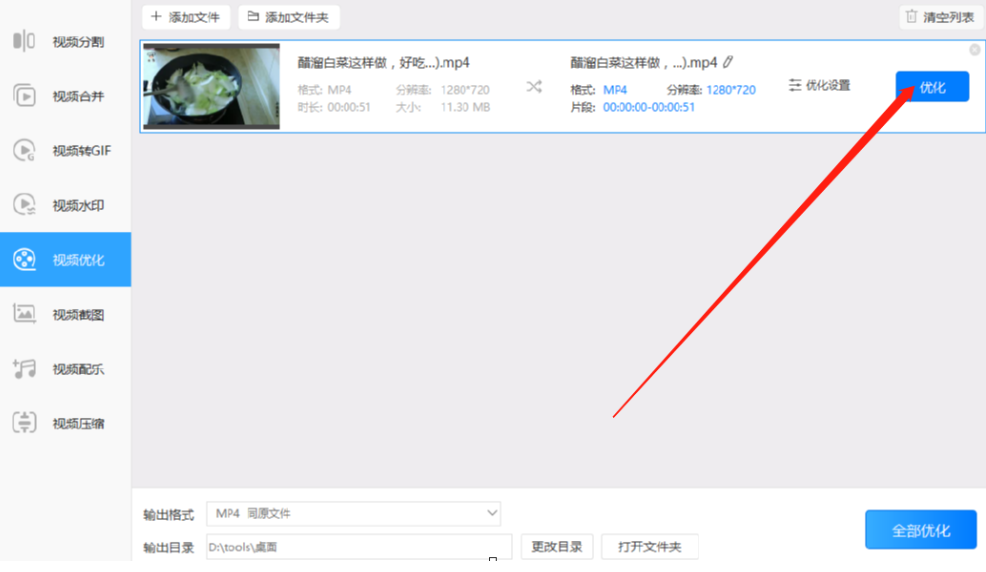Click 添加文件 to add a file
The width and height of the screenshot is (986, 572).
coord(186,17)
